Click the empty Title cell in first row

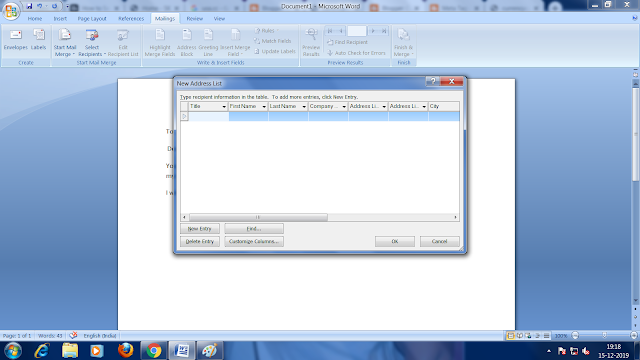tap(208, 116)
